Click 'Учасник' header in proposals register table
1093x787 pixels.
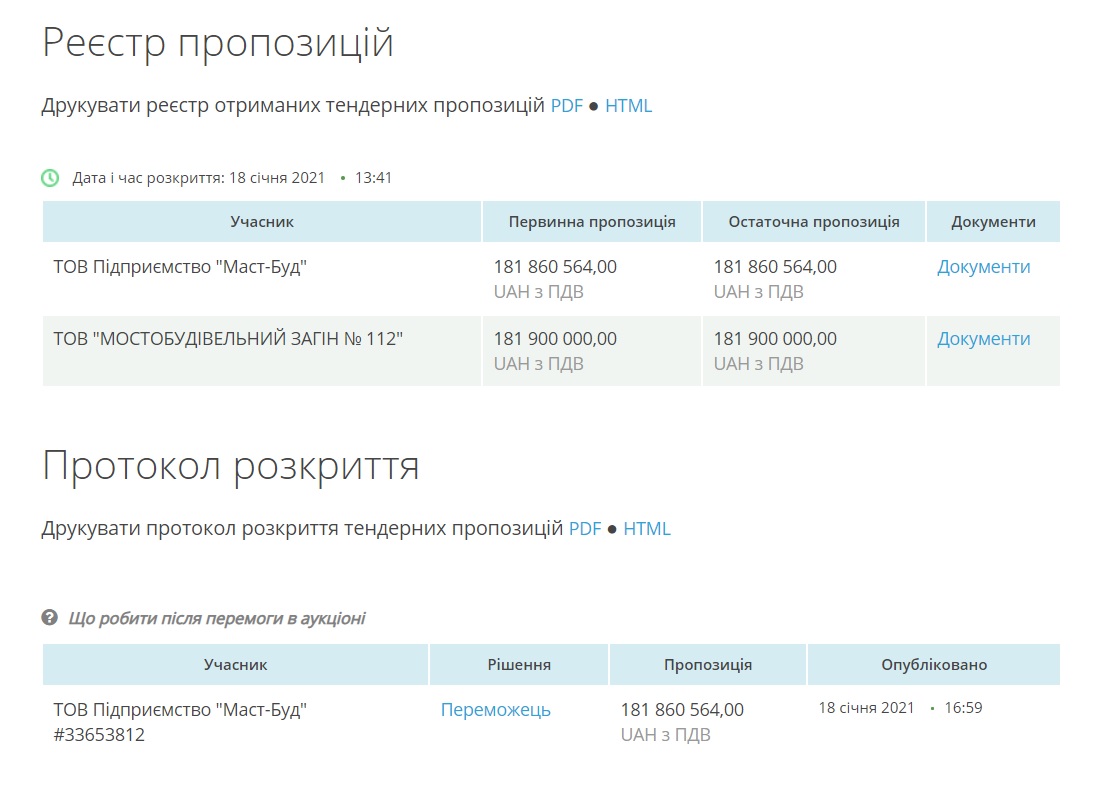[262, 222]
